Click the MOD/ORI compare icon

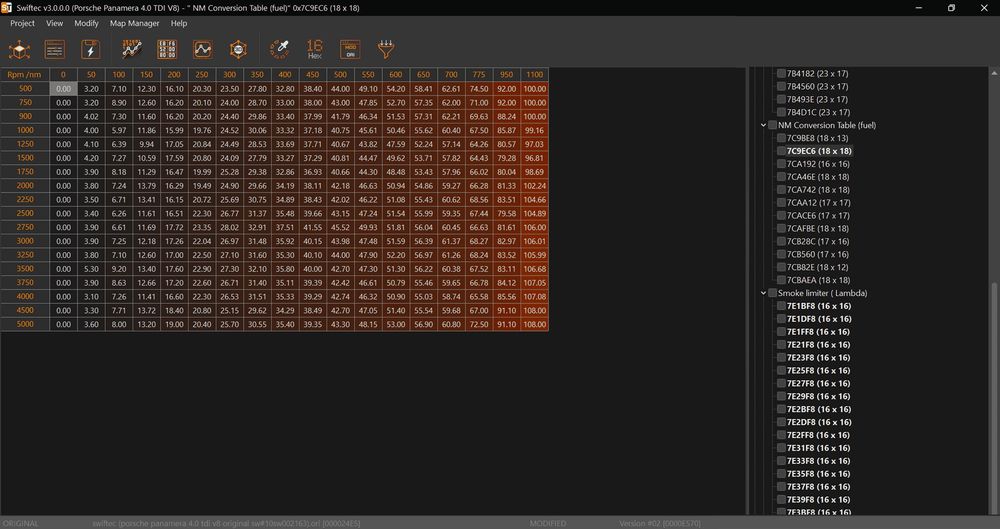tap(350, 49)
